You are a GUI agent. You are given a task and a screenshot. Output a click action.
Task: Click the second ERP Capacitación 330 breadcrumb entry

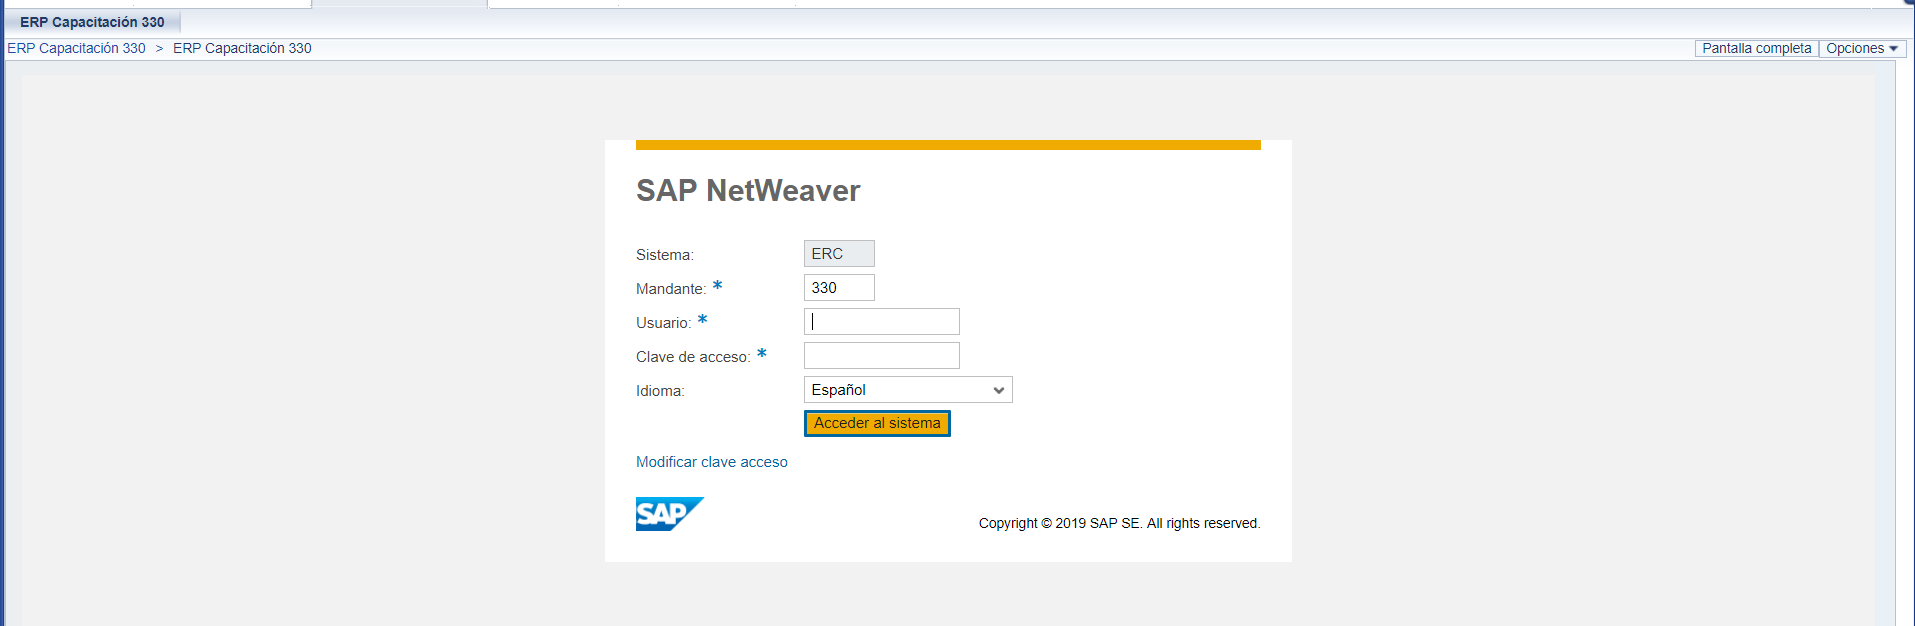[x=242, y=48]
